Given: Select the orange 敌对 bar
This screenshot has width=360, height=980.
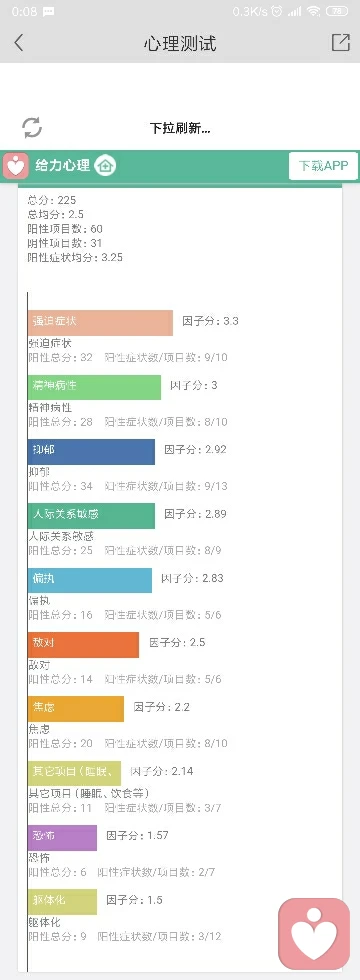Looking at the screenshot, I should click(x=83, y=644).
